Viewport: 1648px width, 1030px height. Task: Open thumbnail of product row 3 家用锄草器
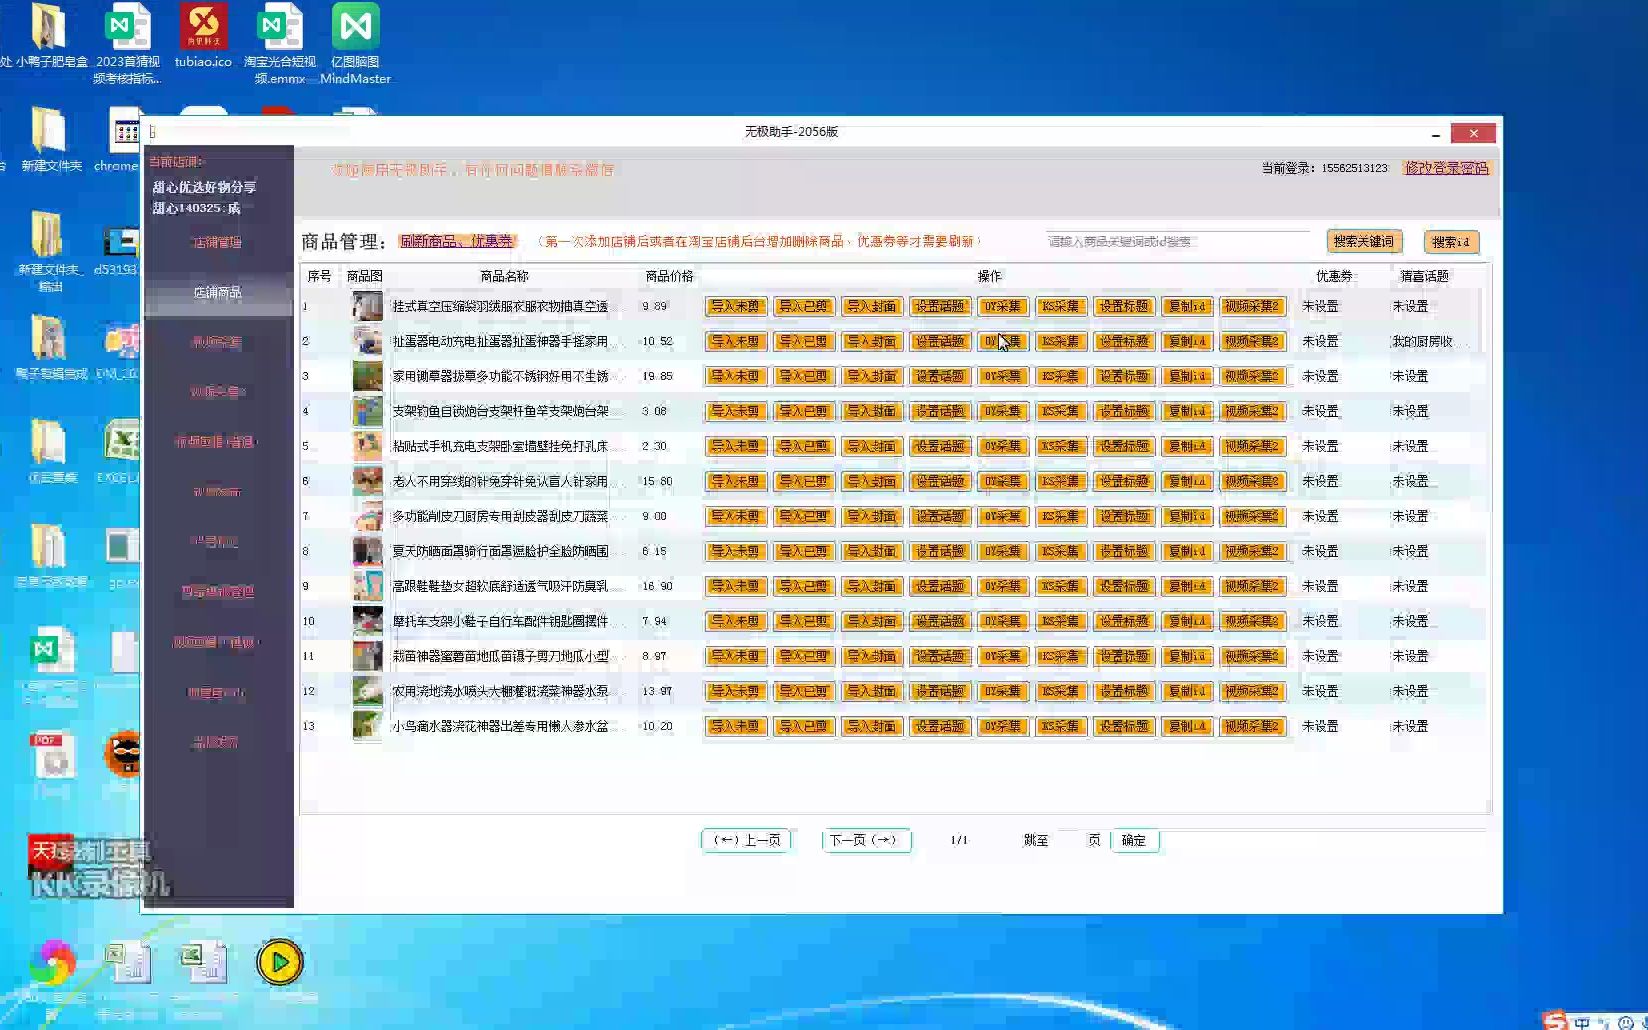click(x=367, y=376)
